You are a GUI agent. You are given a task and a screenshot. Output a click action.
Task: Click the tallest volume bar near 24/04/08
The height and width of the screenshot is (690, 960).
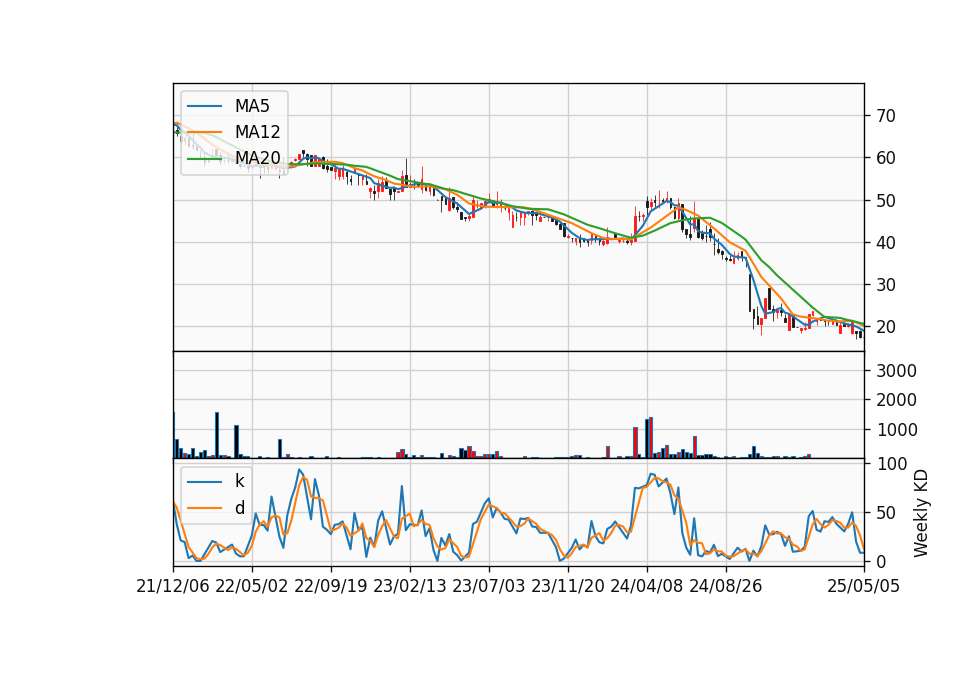tap(650, 438)
